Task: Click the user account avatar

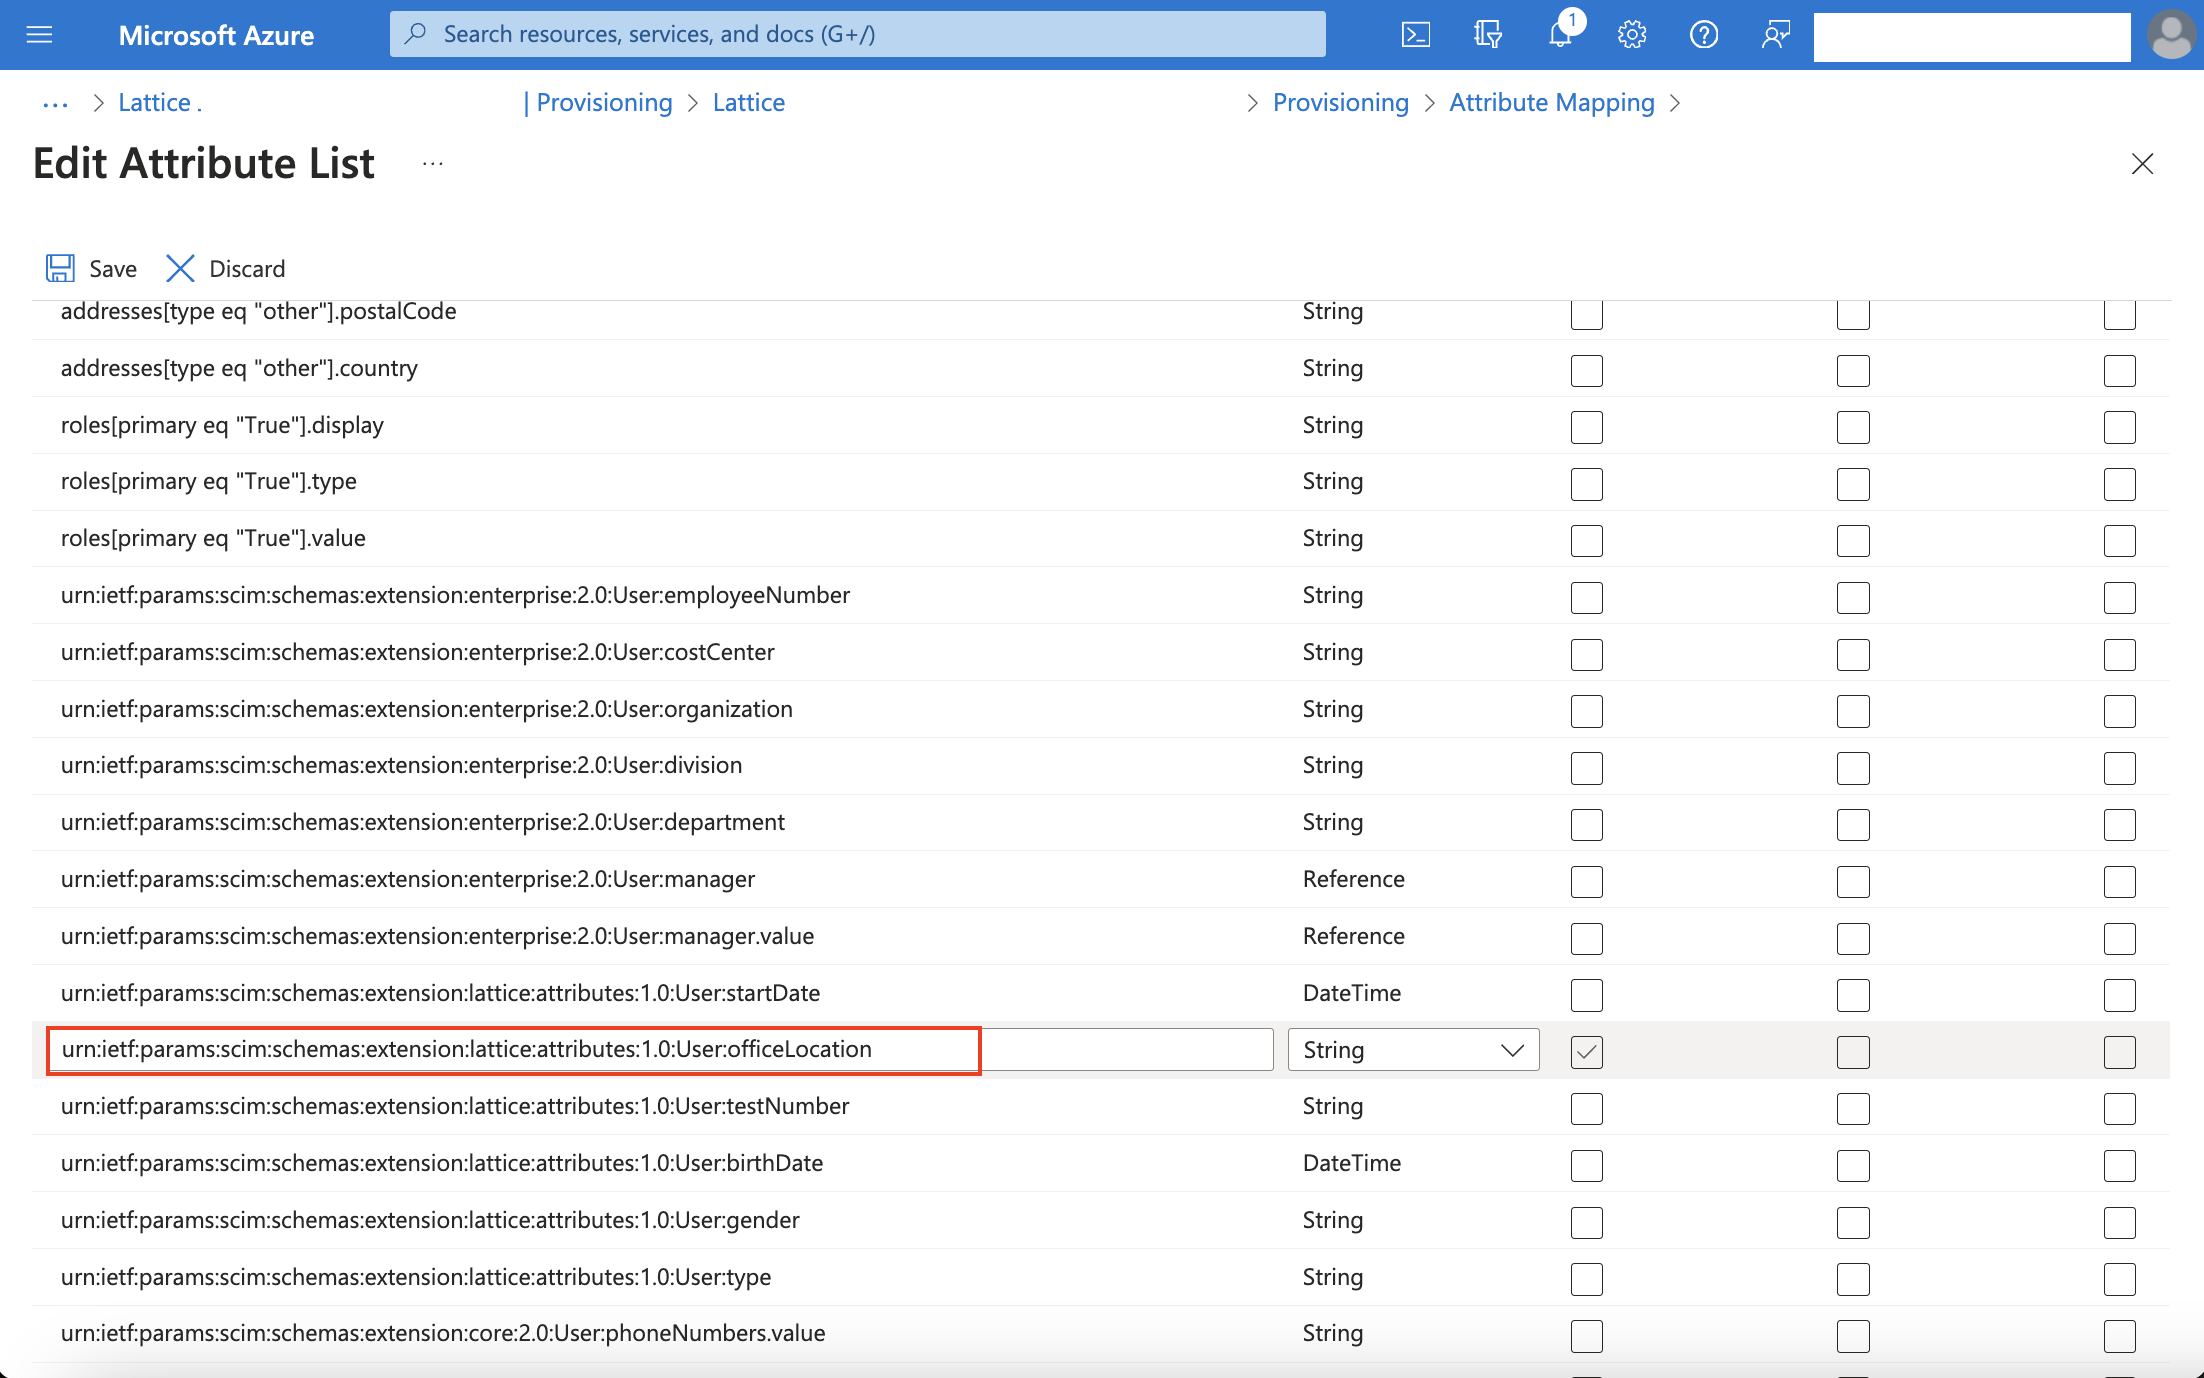Action: point(2171,35)
